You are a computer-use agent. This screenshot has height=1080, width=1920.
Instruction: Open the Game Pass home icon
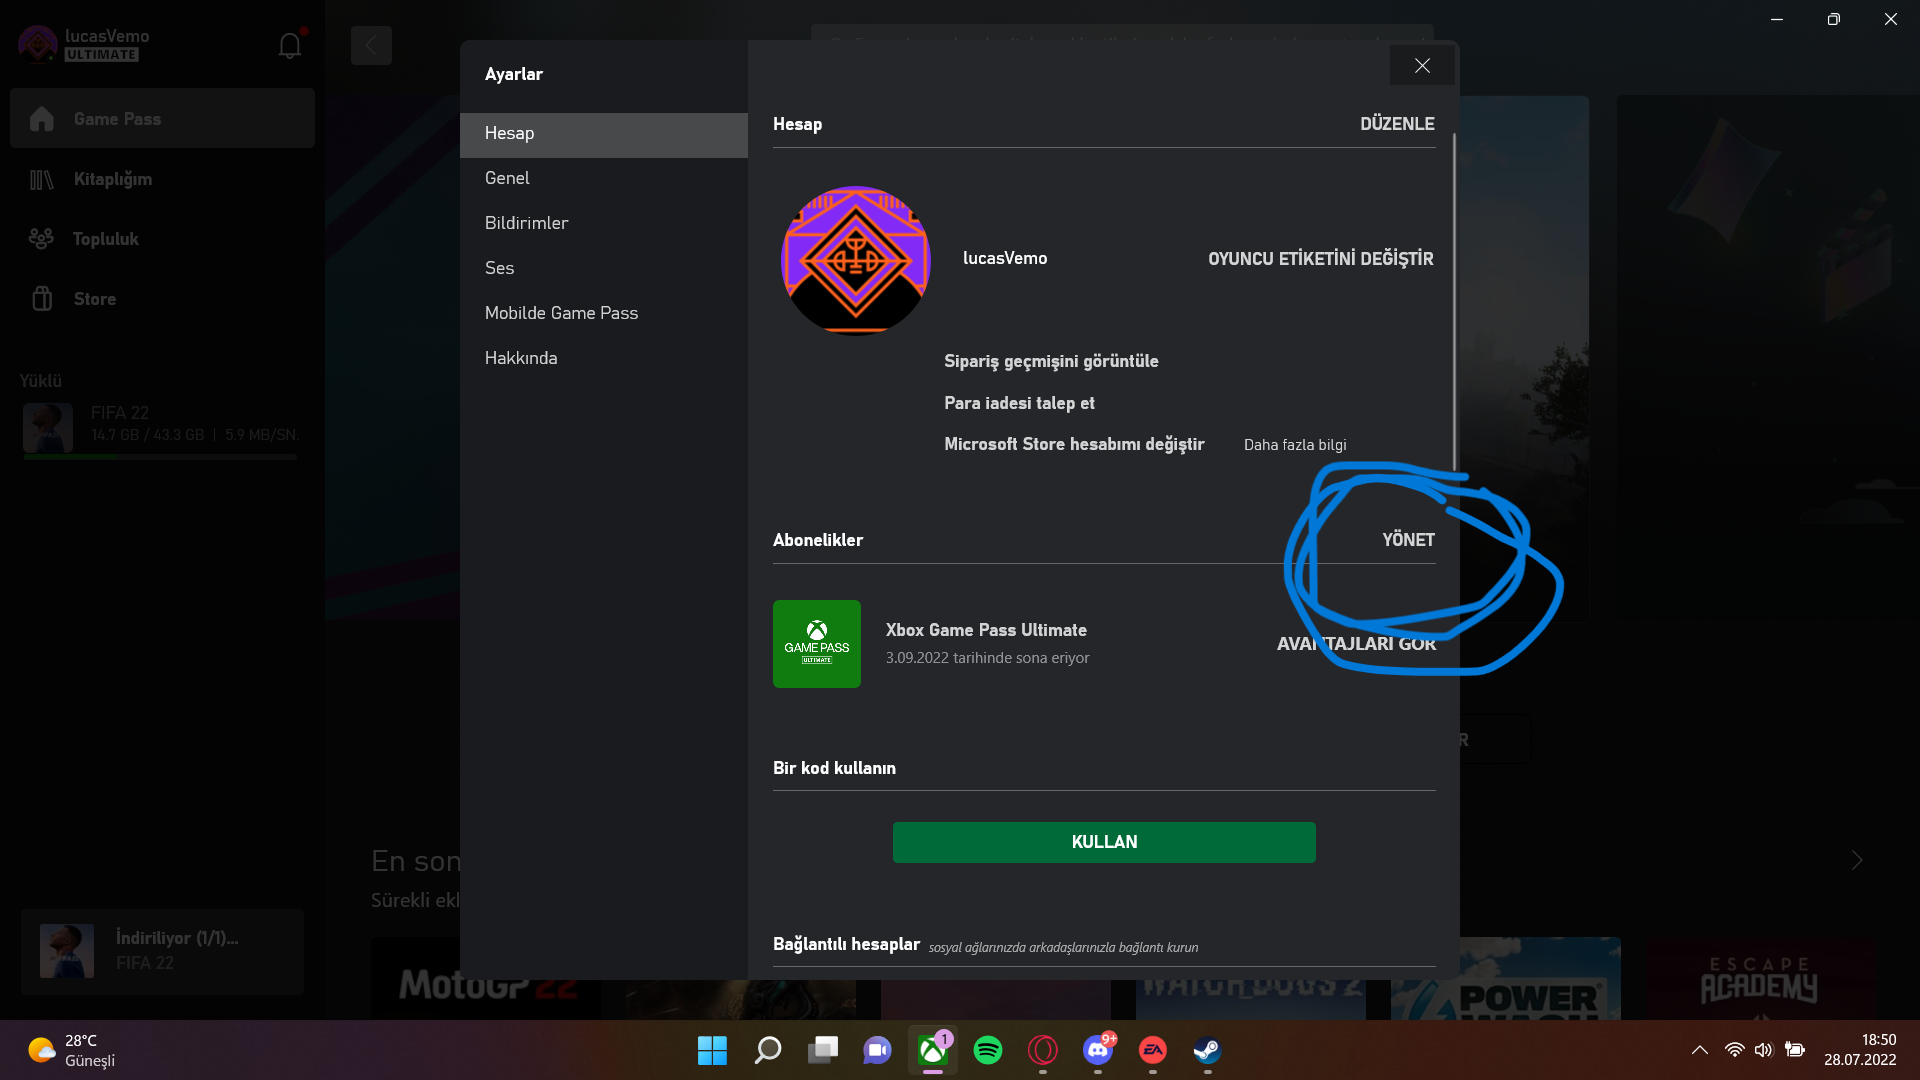point(42,119)
